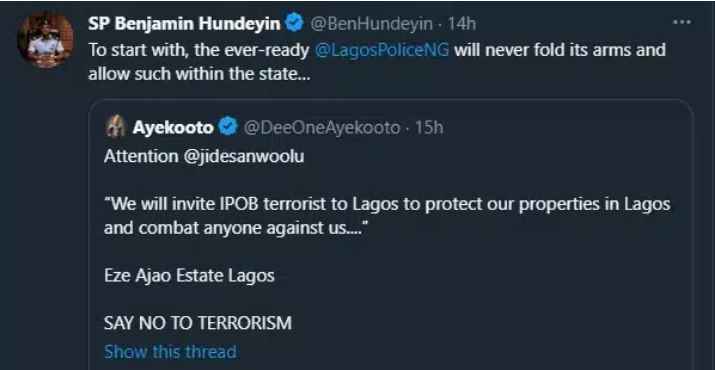Open the quoted tweet about IPOB terrorist
Screen dimensions: 715x370
391,235
